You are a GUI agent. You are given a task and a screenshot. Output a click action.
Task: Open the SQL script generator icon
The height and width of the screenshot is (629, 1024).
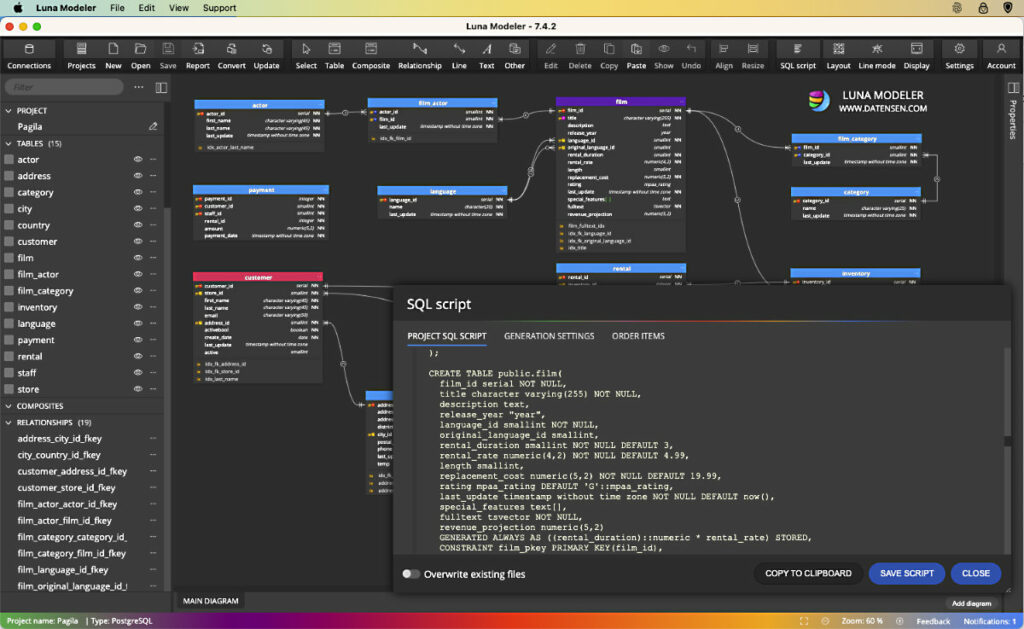(796, 52)
